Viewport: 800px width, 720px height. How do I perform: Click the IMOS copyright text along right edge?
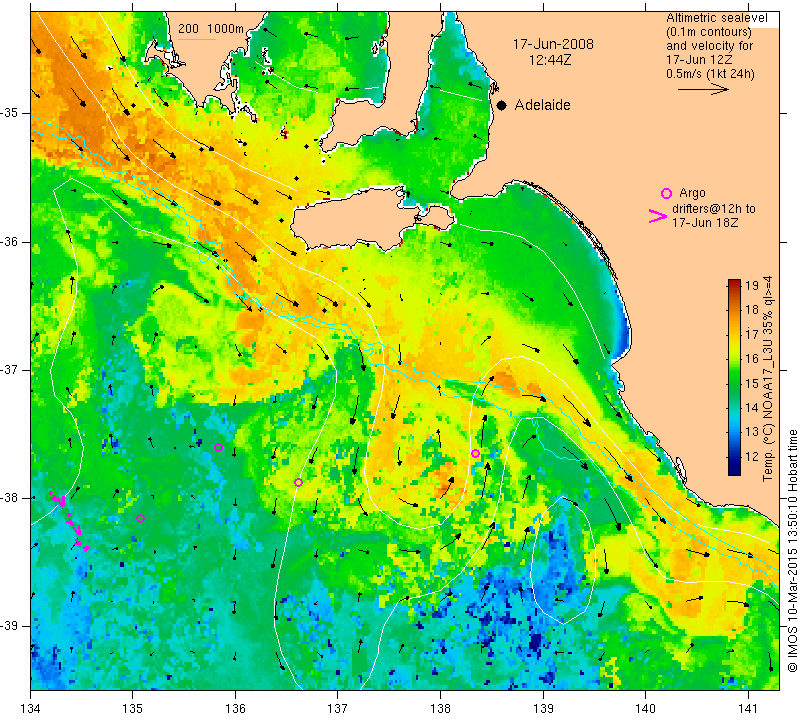[x=792, y=550]
